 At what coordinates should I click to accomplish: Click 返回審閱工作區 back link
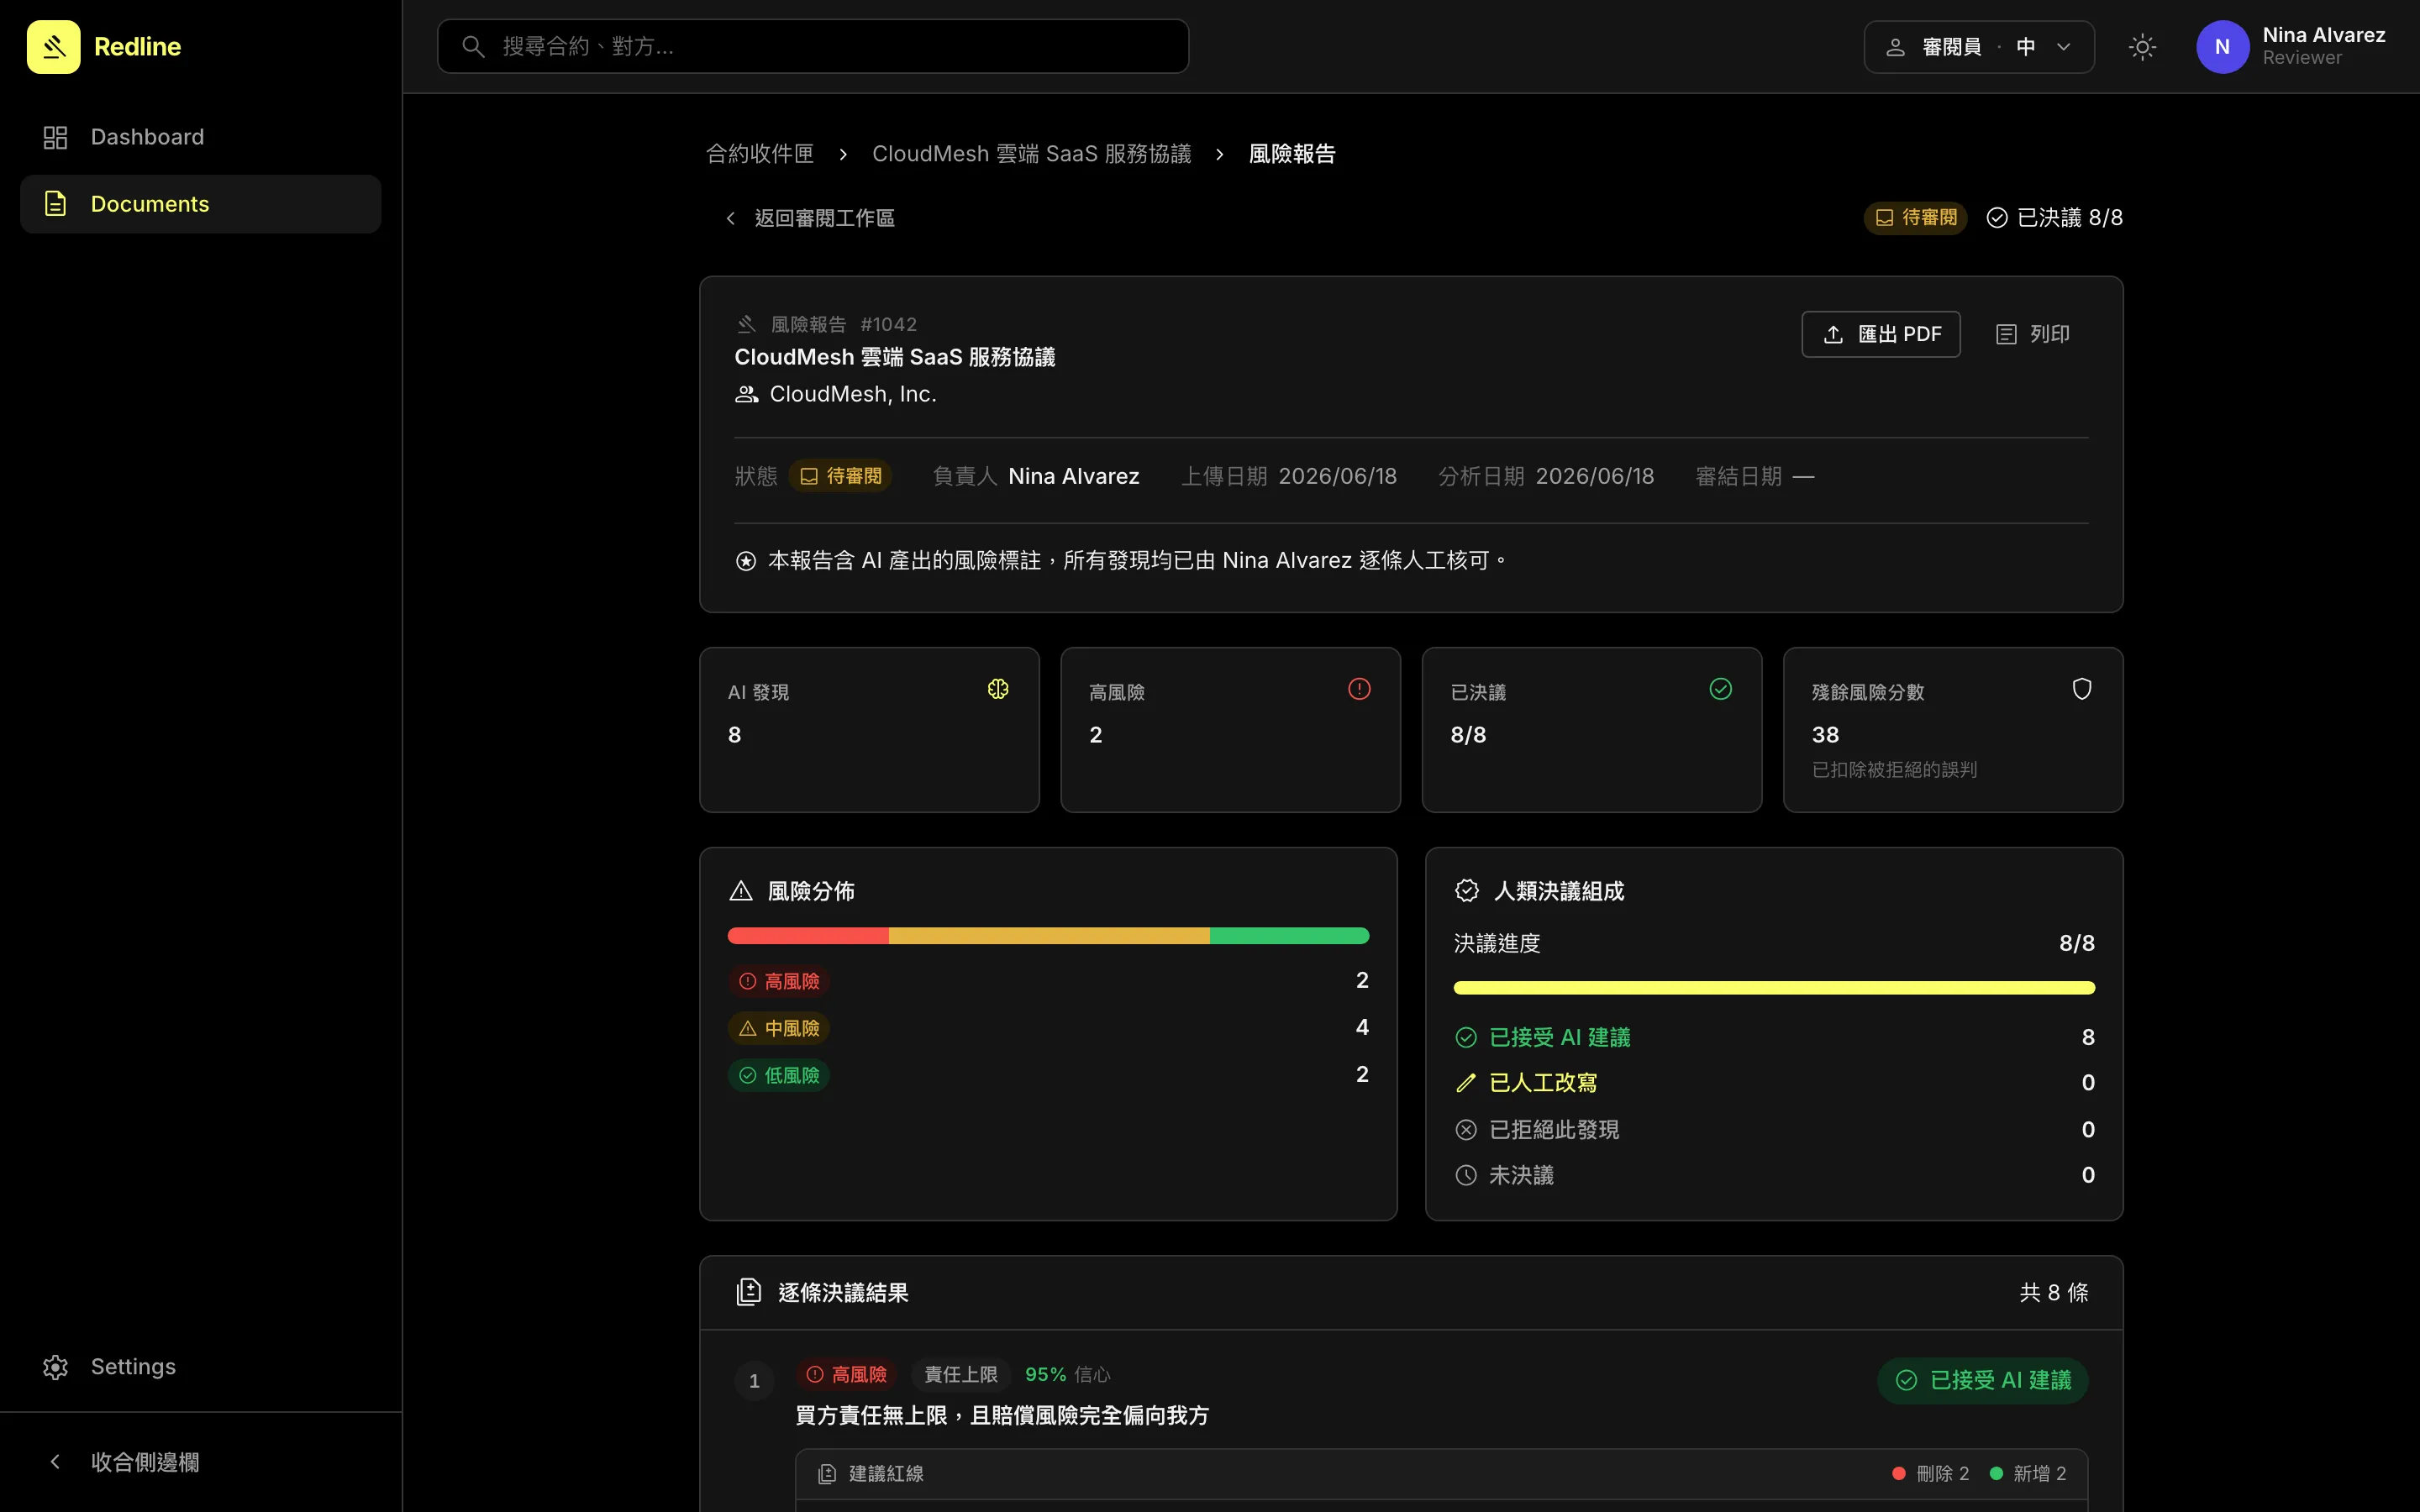click(x=812, y=218)
